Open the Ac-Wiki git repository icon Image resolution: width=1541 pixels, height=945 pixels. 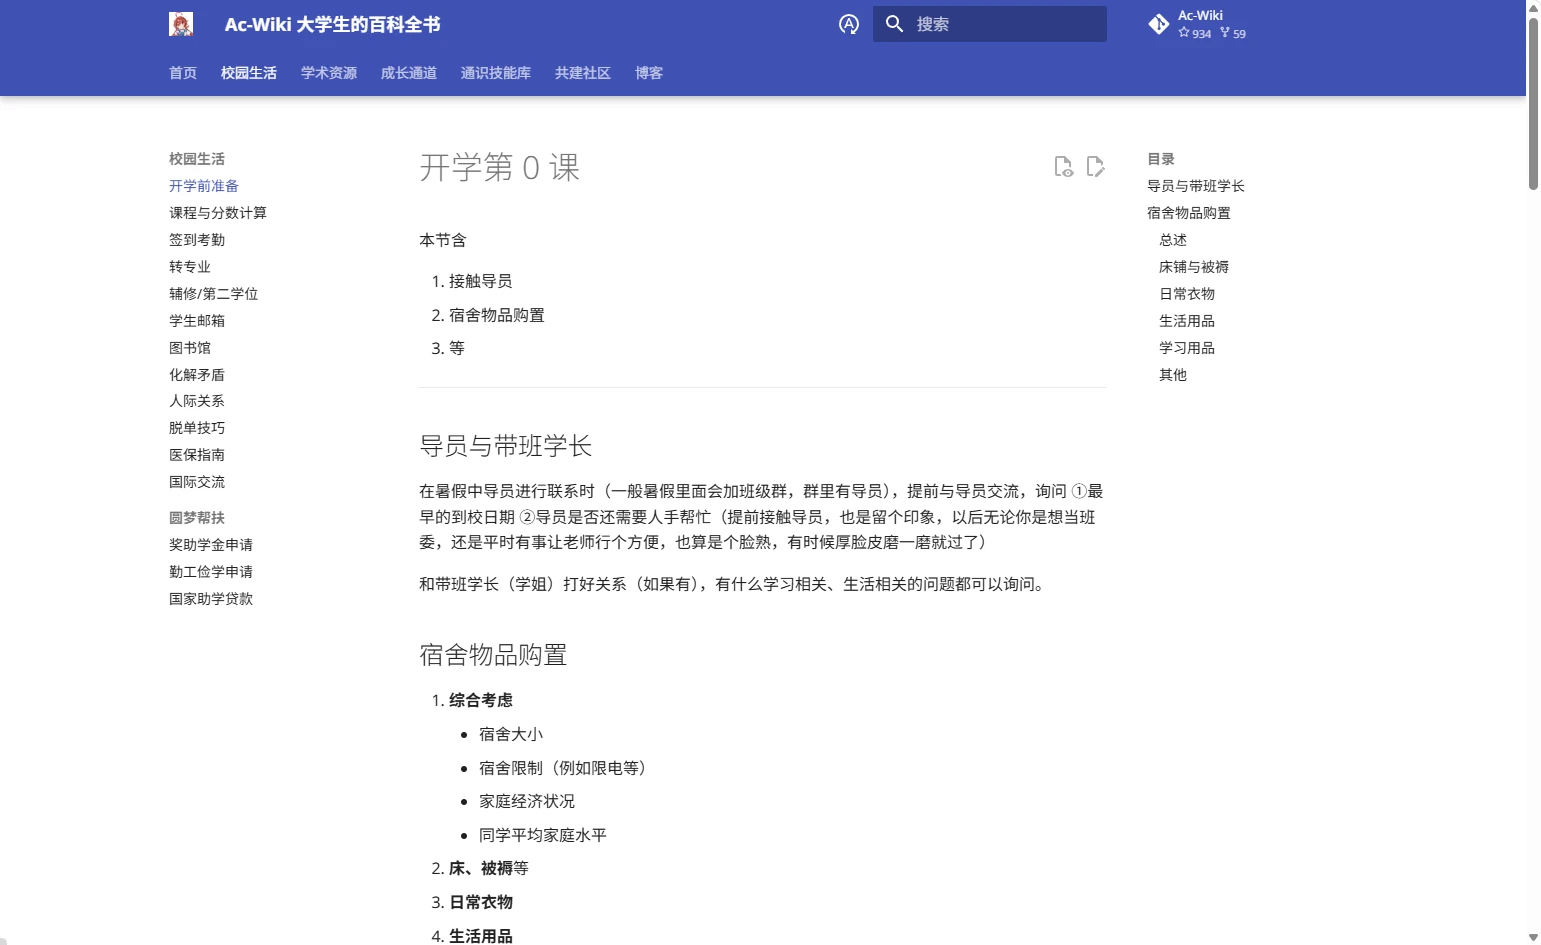tap(1158, 24)
